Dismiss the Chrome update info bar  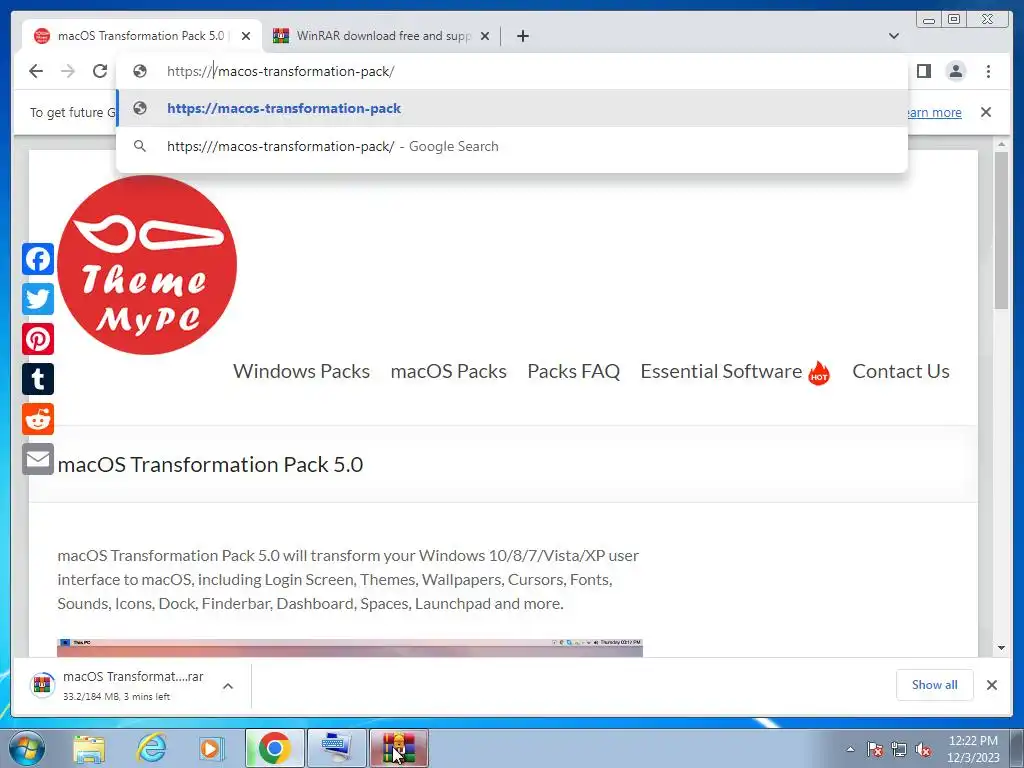[986, 112]
